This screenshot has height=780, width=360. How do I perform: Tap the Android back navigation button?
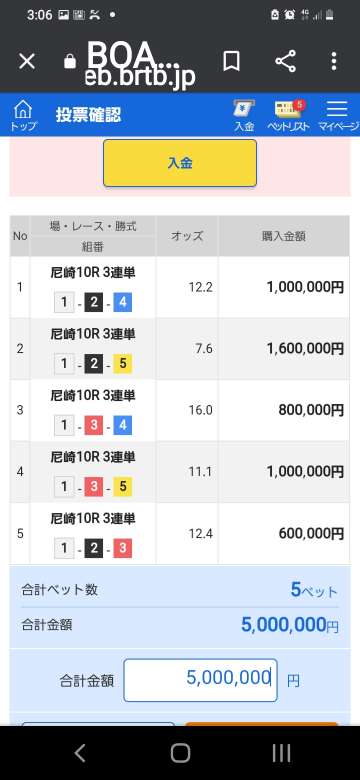click(80, 753)
